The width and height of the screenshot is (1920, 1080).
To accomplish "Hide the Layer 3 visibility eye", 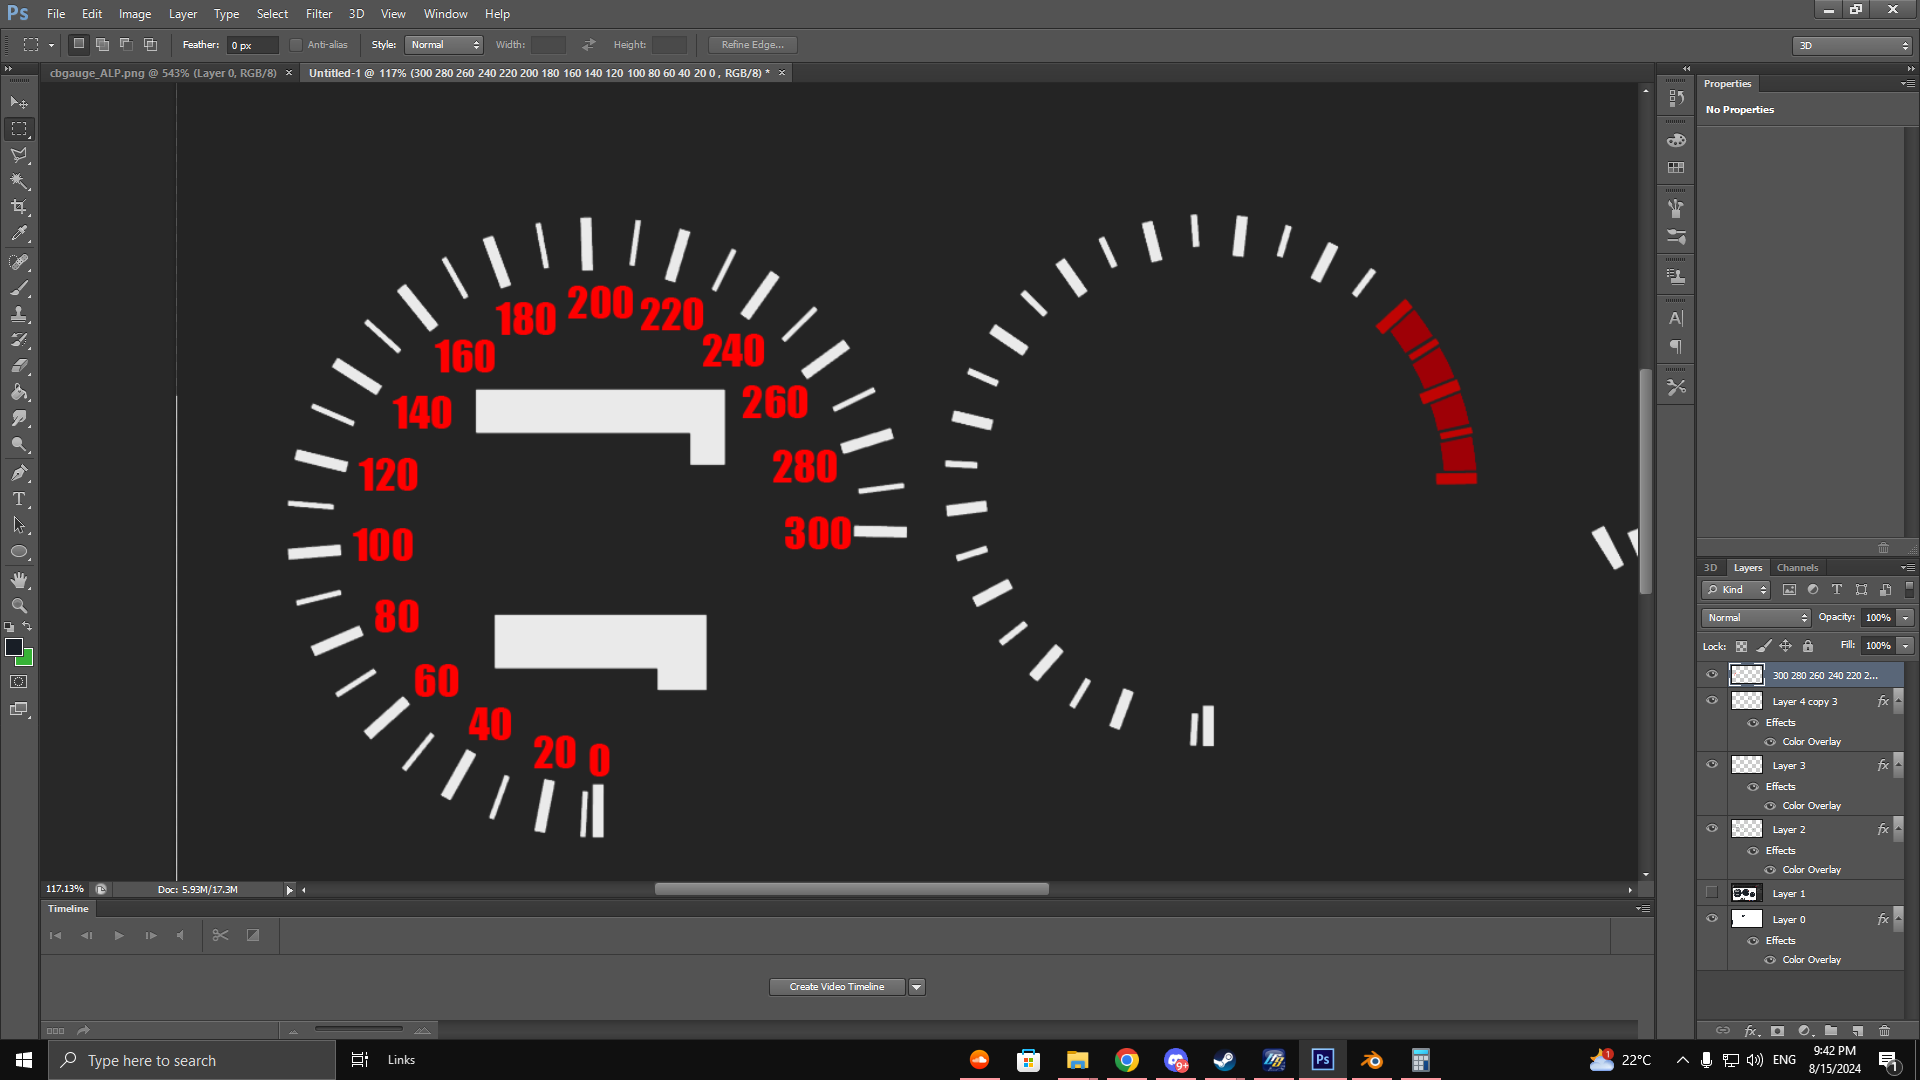I will pyautogui.click(x=1712, y=765).
